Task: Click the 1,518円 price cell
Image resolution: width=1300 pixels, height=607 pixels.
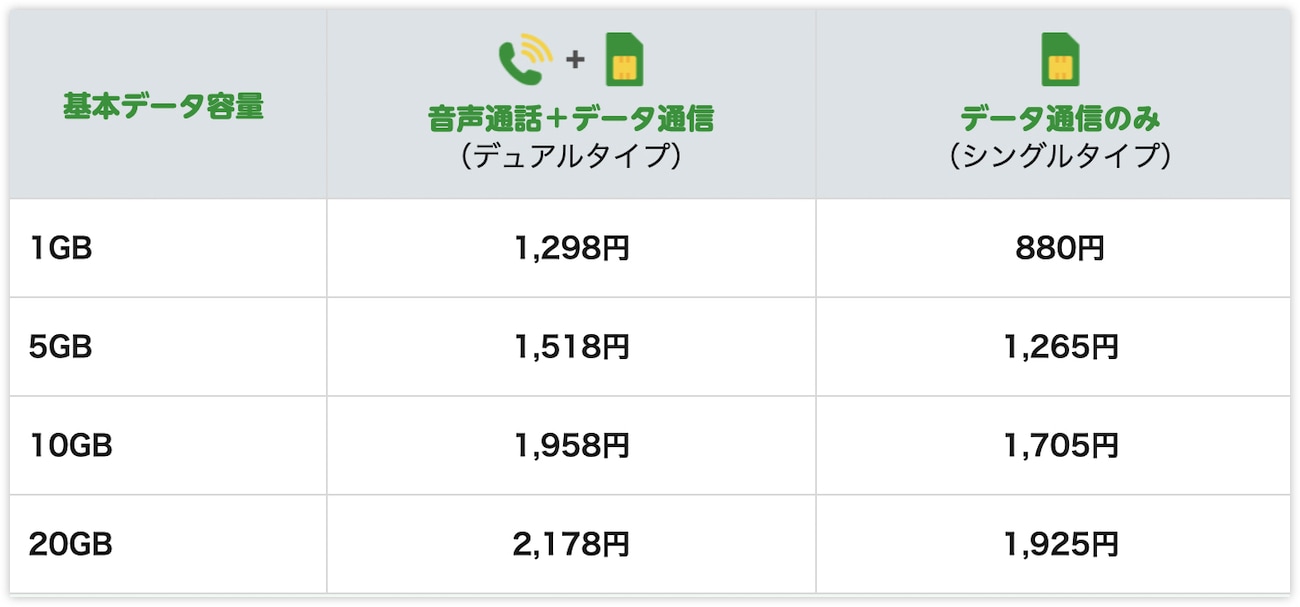Action: (x=572, y=347)
